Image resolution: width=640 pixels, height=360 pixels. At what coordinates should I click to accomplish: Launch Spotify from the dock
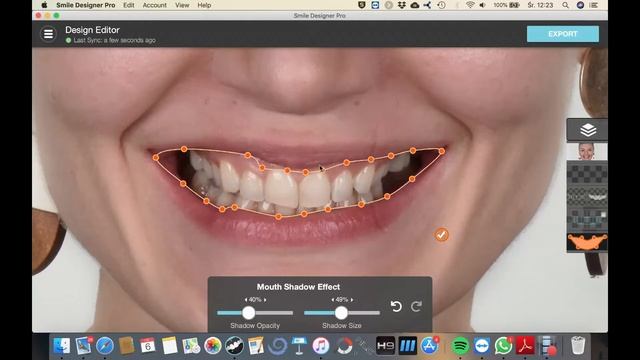pos(460,346)
